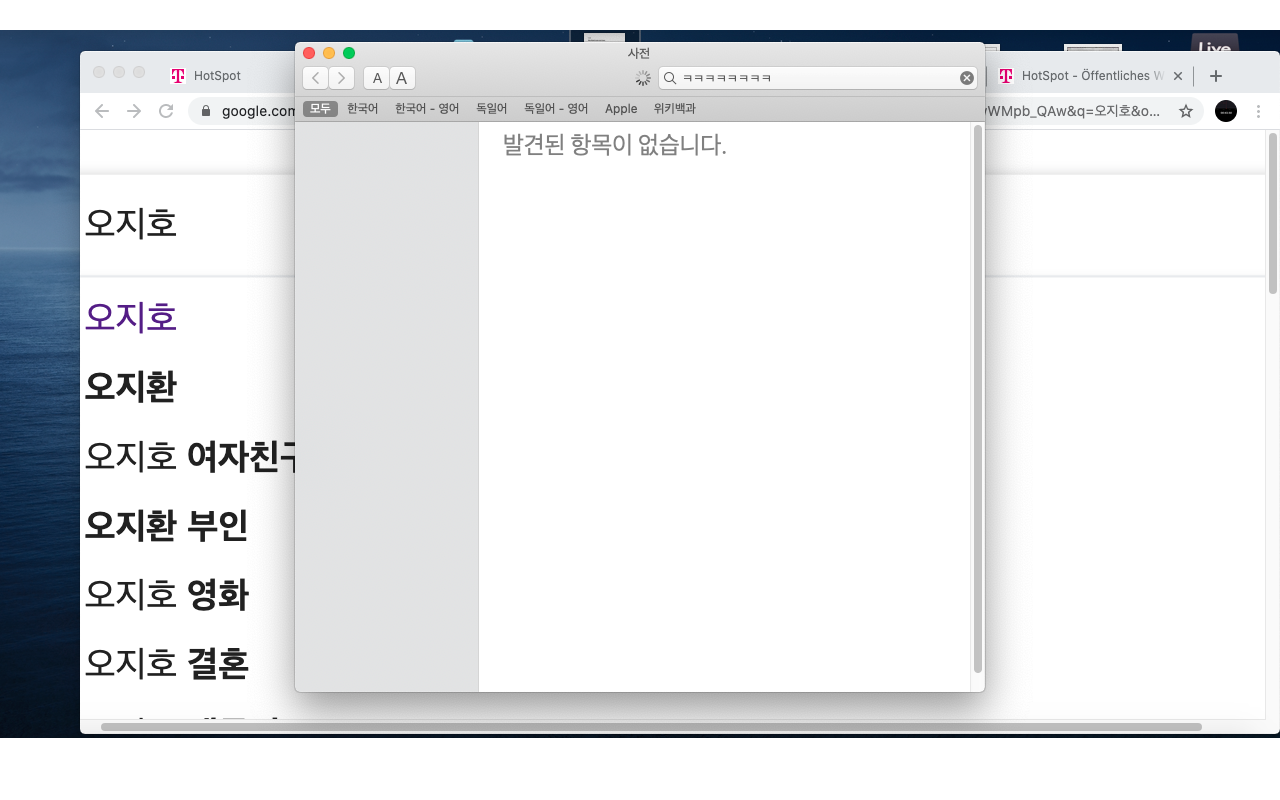Increase text size with large A button
Screen dimensions: 1280x800
402,78
